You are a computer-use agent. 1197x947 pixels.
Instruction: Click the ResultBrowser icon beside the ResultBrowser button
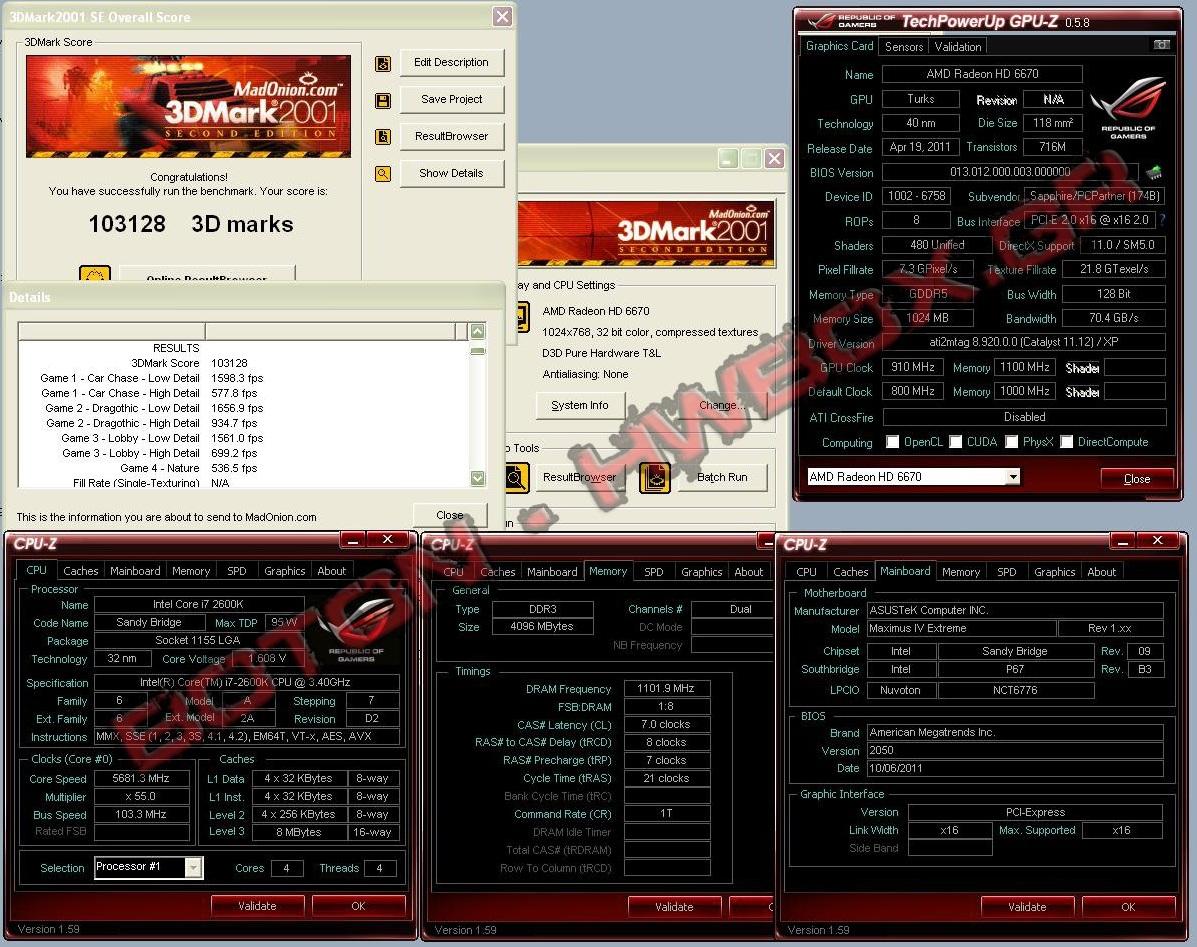click(383, 137)
